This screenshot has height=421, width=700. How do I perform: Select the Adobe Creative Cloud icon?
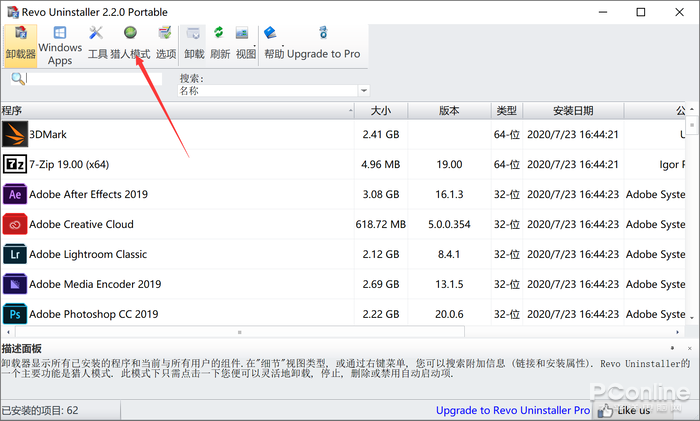click(x=15, y=224)
